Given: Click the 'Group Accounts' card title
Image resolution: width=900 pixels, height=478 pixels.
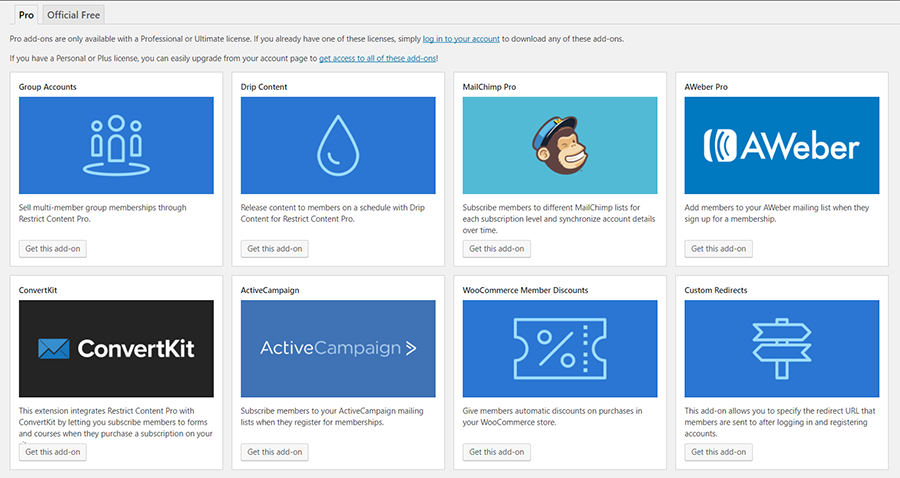Looking at the screenshot, I should (48, 87).
